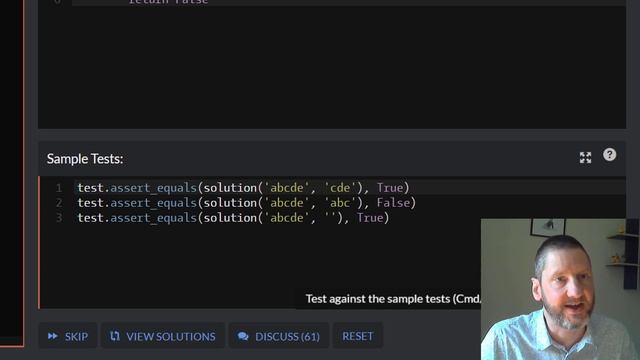The height and width of the screenshot is (360, 640).
Task: Reset the code with RESET button
Action: [358, 336]
